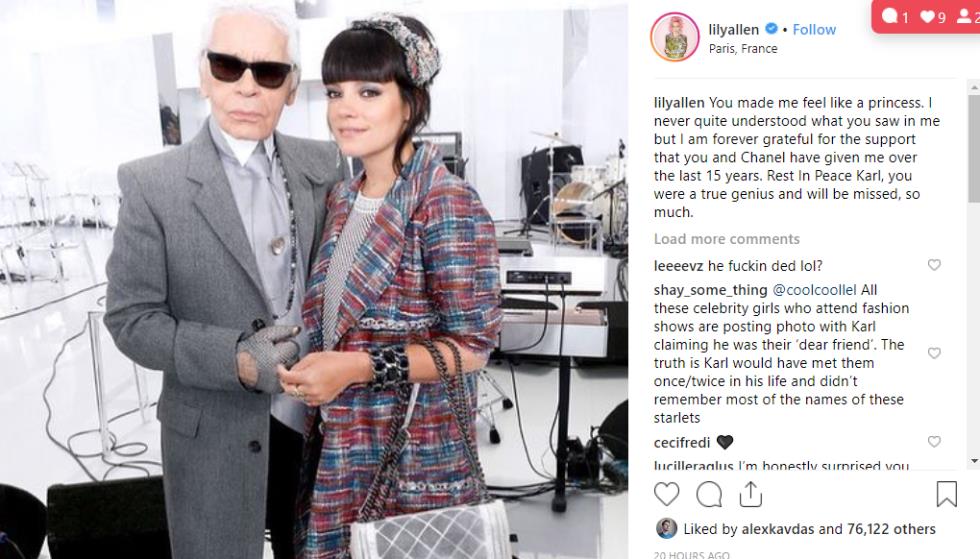Open likes notification heart in red badge
The image size is (980, 559).
click(932, 16)
